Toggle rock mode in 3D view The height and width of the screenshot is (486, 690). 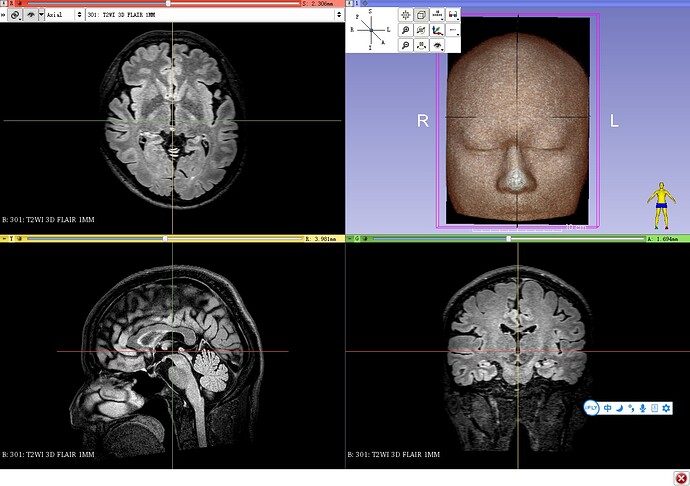coord(421,45)
